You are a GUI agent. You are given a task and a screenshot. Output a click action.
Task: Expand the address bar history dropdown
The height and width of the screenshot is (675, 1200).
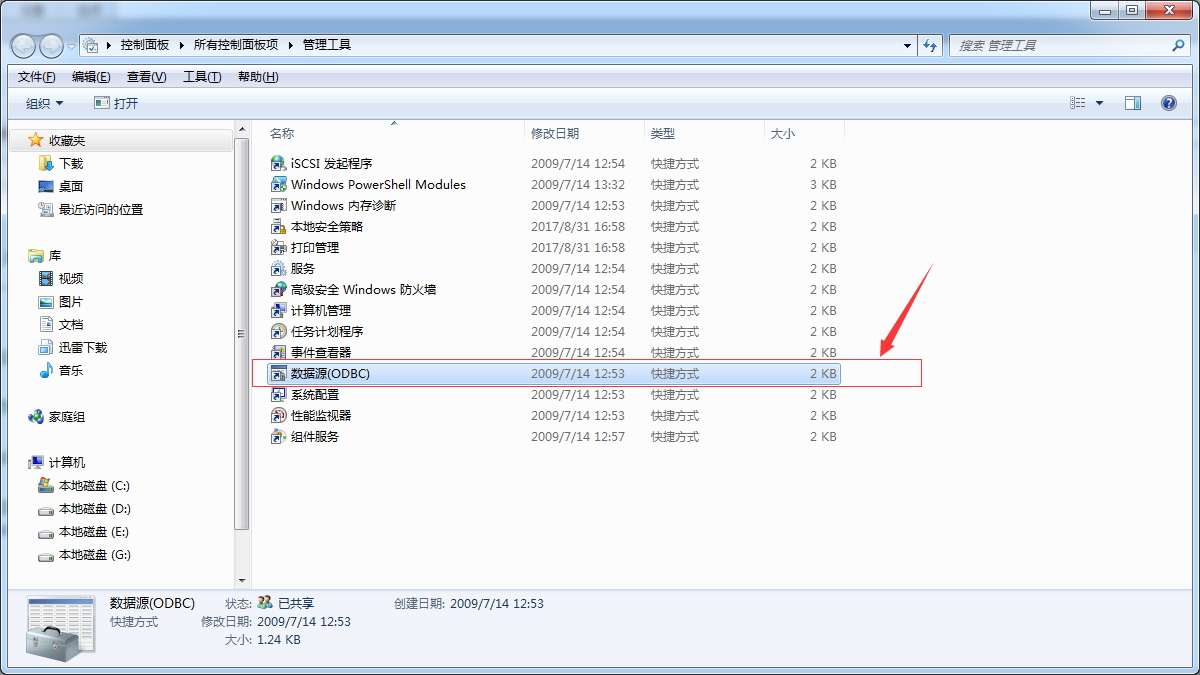(907, 45)
